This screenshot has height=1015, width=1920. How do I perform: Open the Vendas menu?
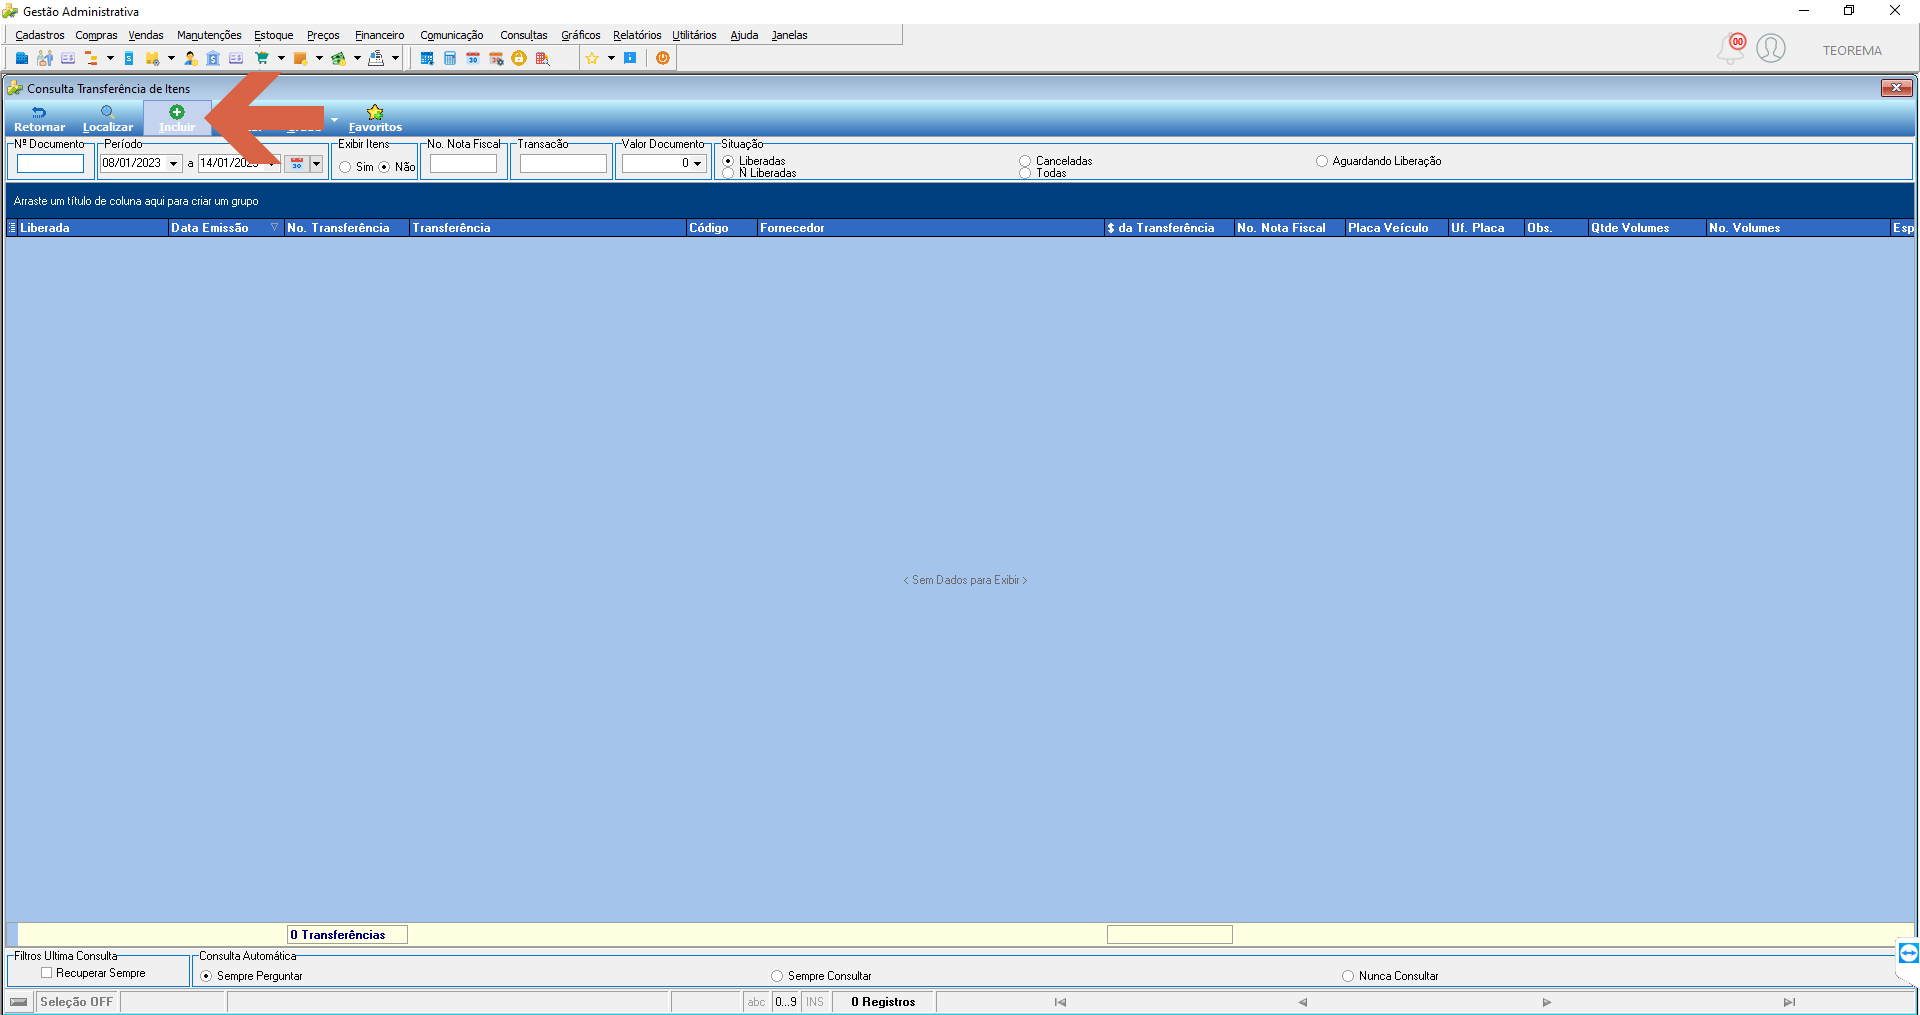click(146, 35)
